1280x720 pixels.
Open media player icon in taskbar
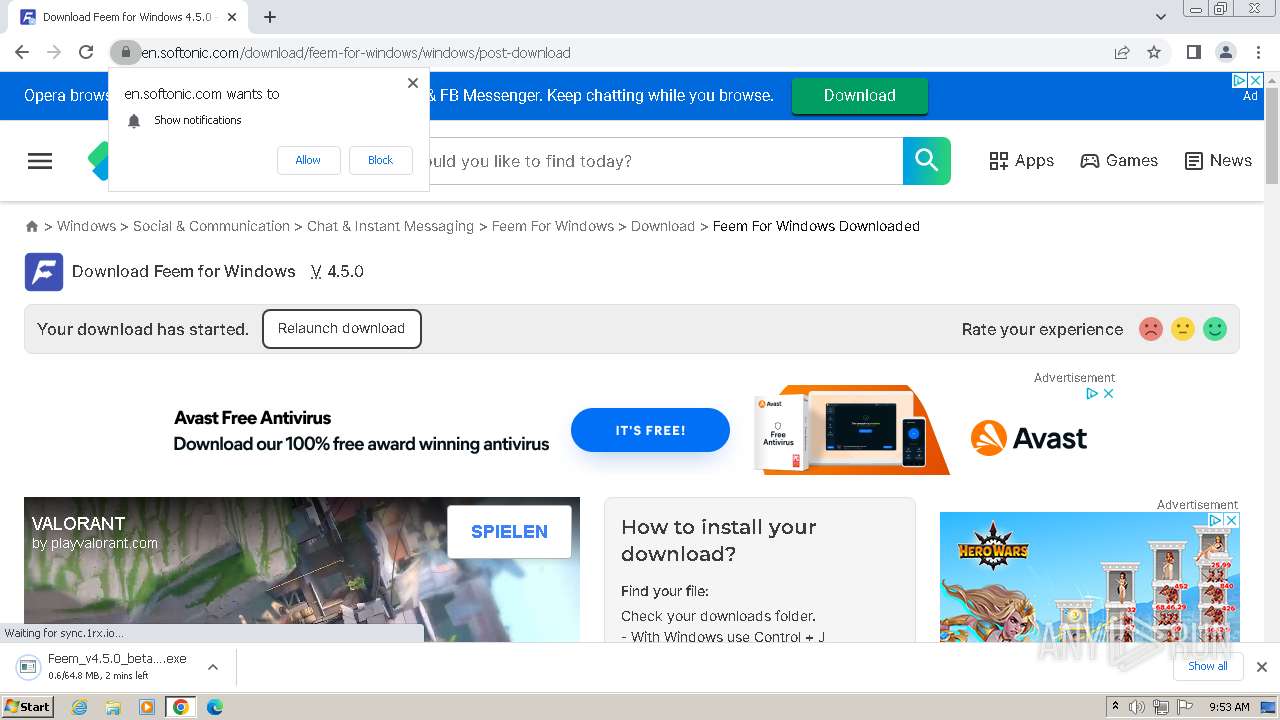147,707
